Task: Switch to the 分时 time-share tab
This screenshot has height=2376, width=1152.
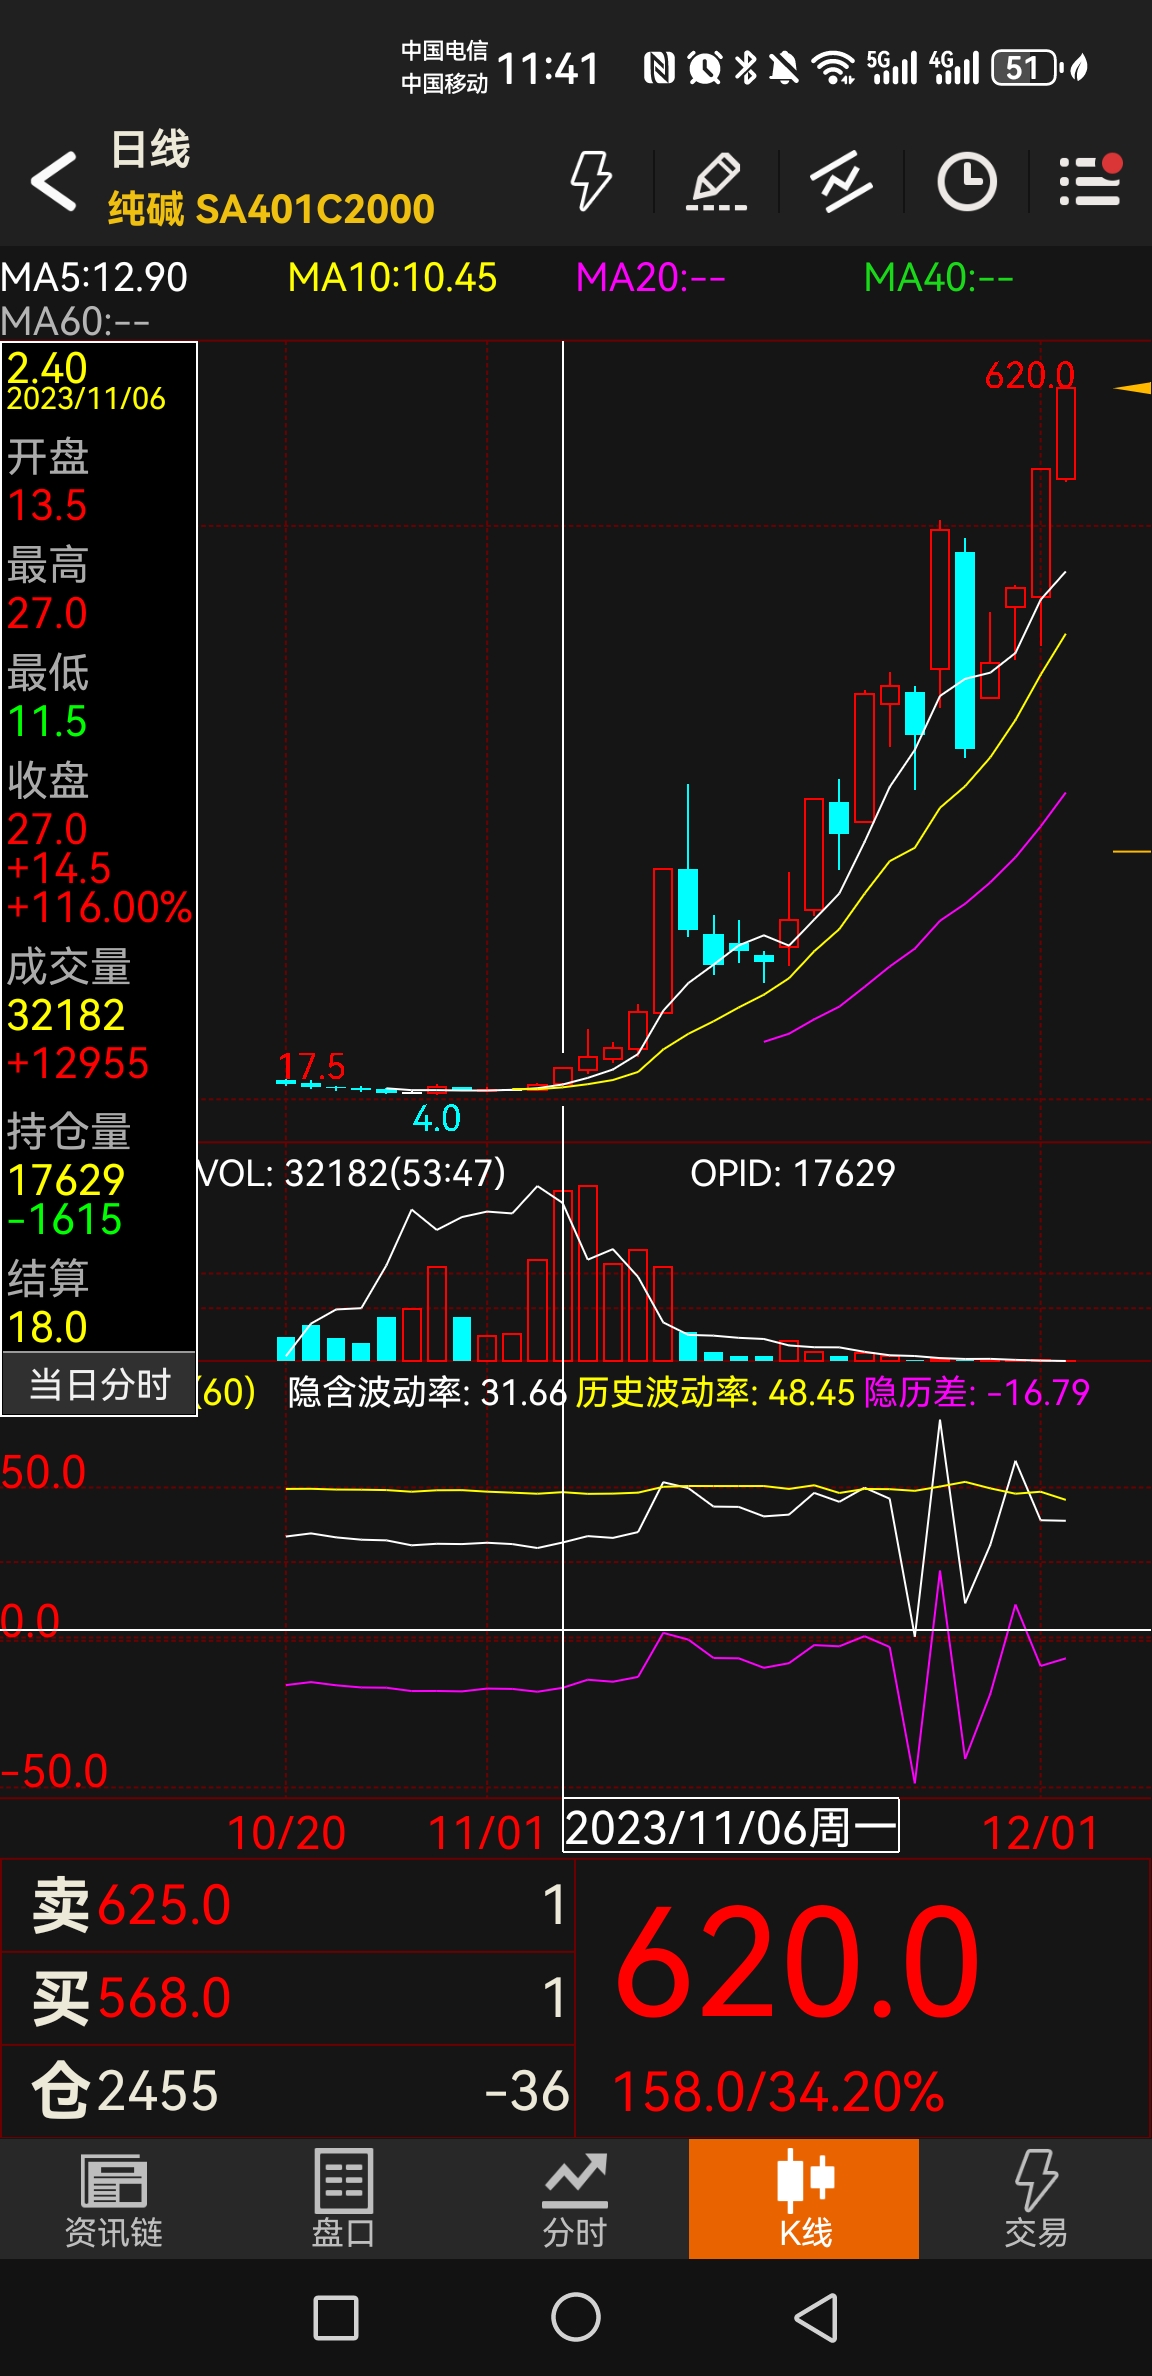Action: [575, 2199]
